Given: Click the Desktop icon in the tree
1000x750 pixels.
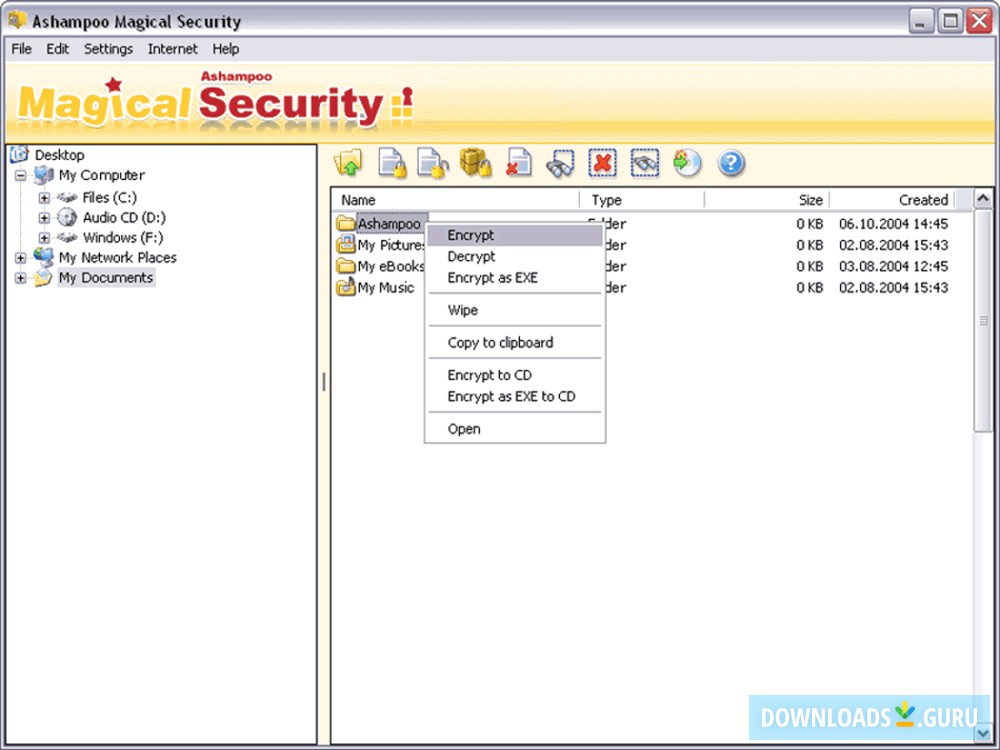Looking at the screenshot, I should coord(20,154).
